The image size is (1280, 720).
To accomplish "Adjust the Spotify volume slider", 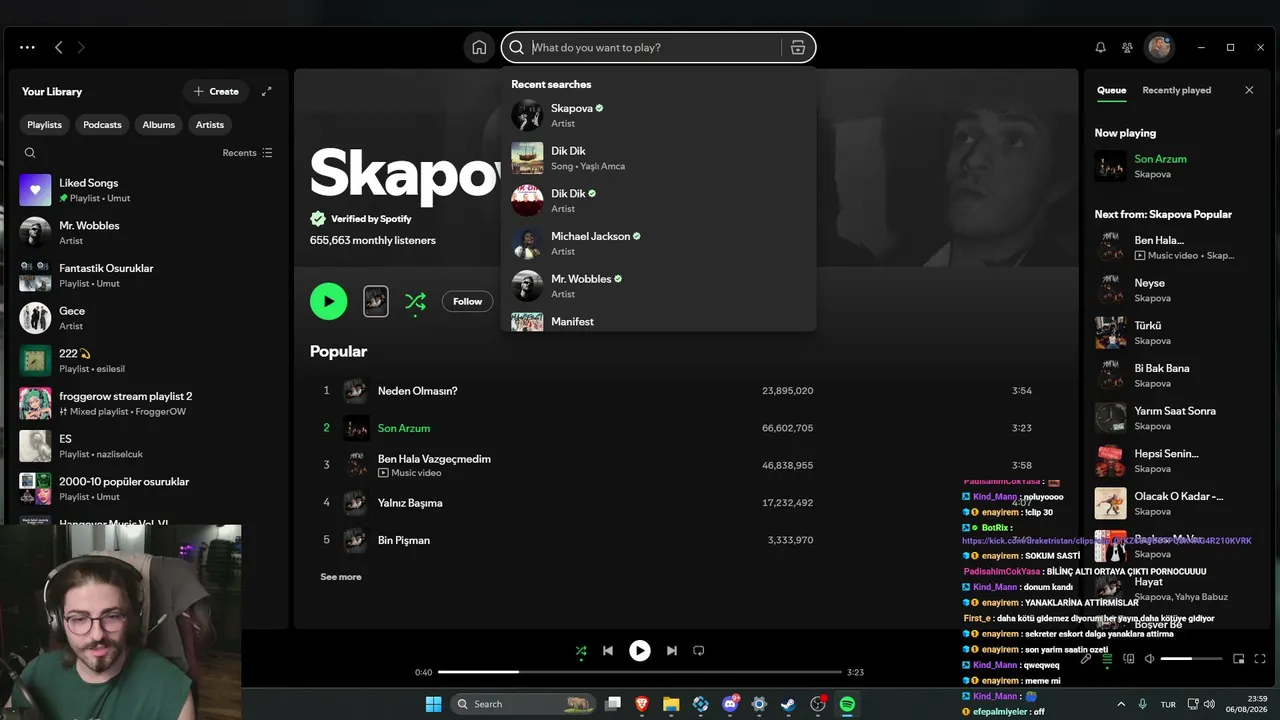I will click(x=1192, y=659).
